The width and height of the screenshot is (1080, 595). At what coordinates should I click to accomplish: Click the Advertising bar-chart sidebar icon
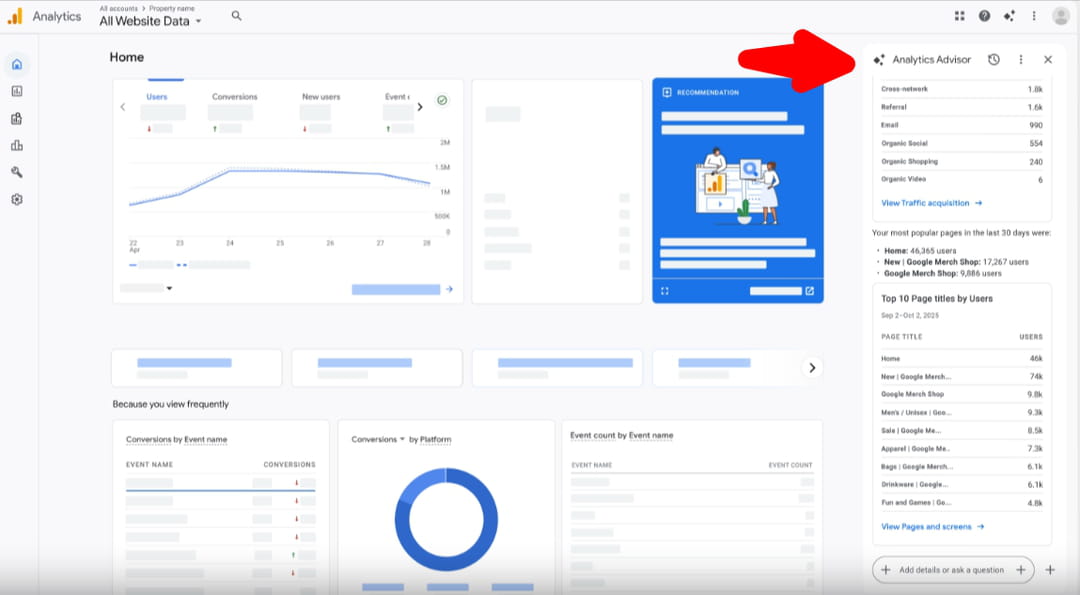tap(17, 145)
